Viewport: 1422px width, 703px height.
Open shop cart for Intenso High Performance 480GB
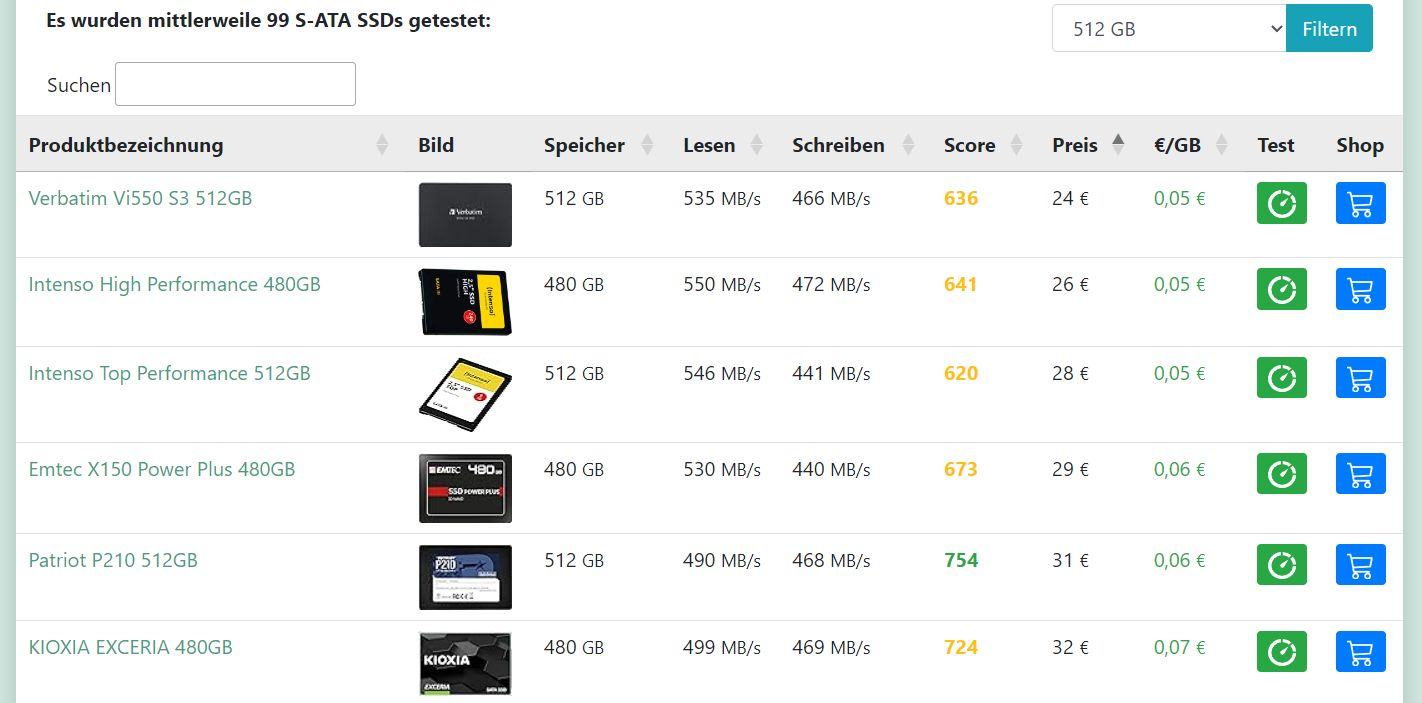click(x=1360, y=289)
